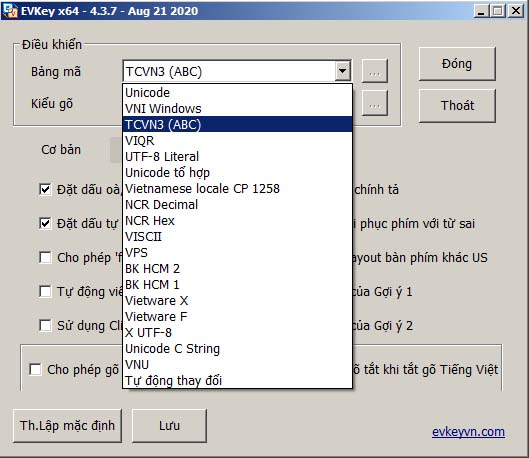Select VPS encoding

click(238, 253)
